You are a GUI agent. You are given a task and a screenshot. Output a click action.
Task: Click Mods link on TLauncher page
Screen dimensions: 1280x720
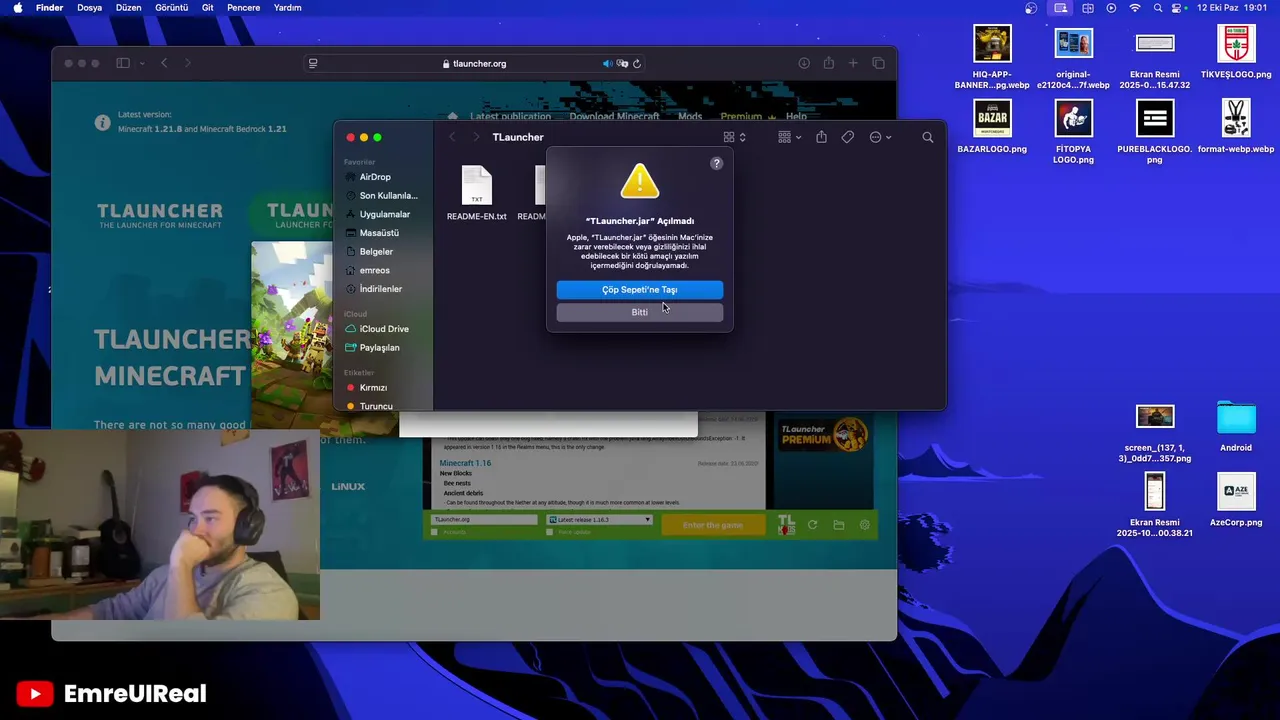(x=690, y=116)
